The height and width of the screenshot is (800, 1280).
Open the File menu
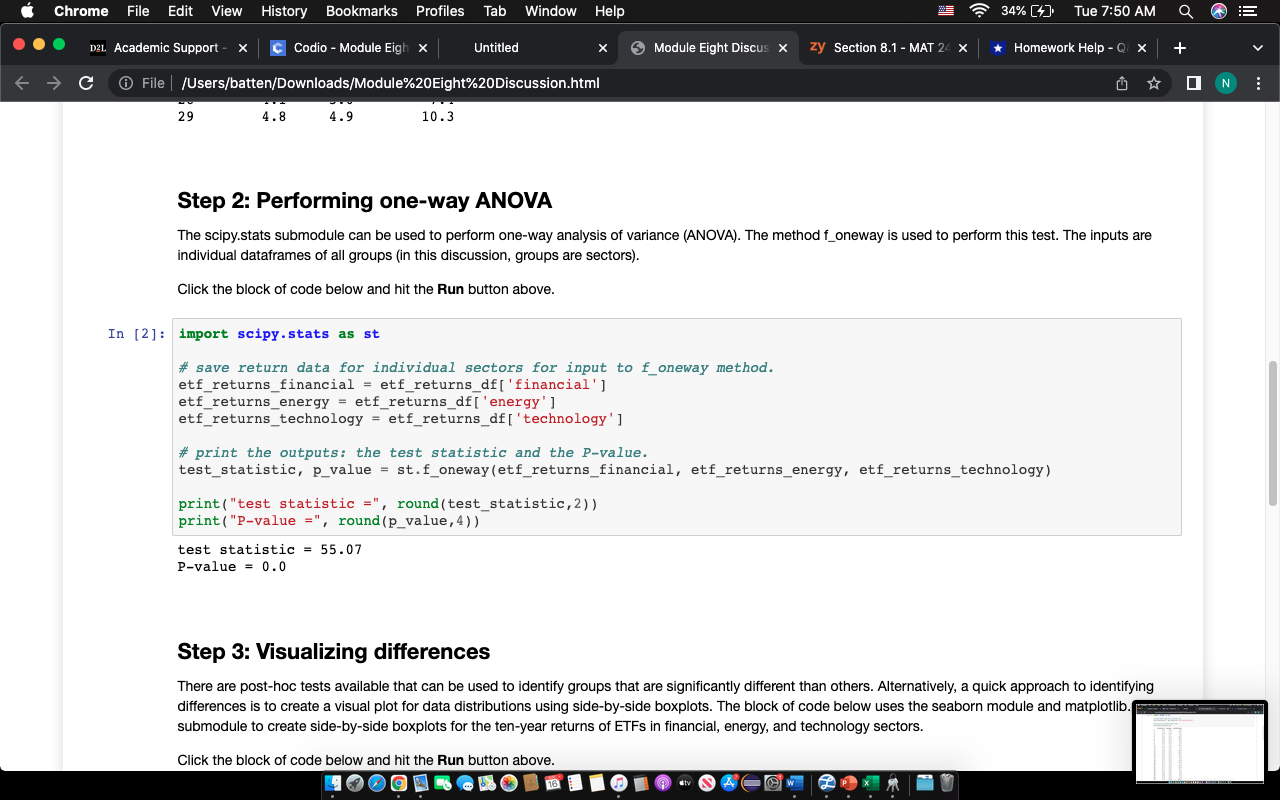tap(138, 11)
